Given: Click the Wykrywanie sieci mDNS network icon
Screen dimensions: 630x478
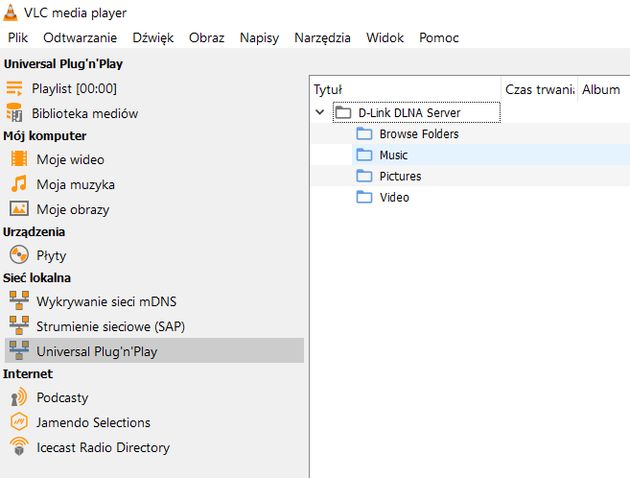Looking at the screenshot, I should tap(19, 300).
